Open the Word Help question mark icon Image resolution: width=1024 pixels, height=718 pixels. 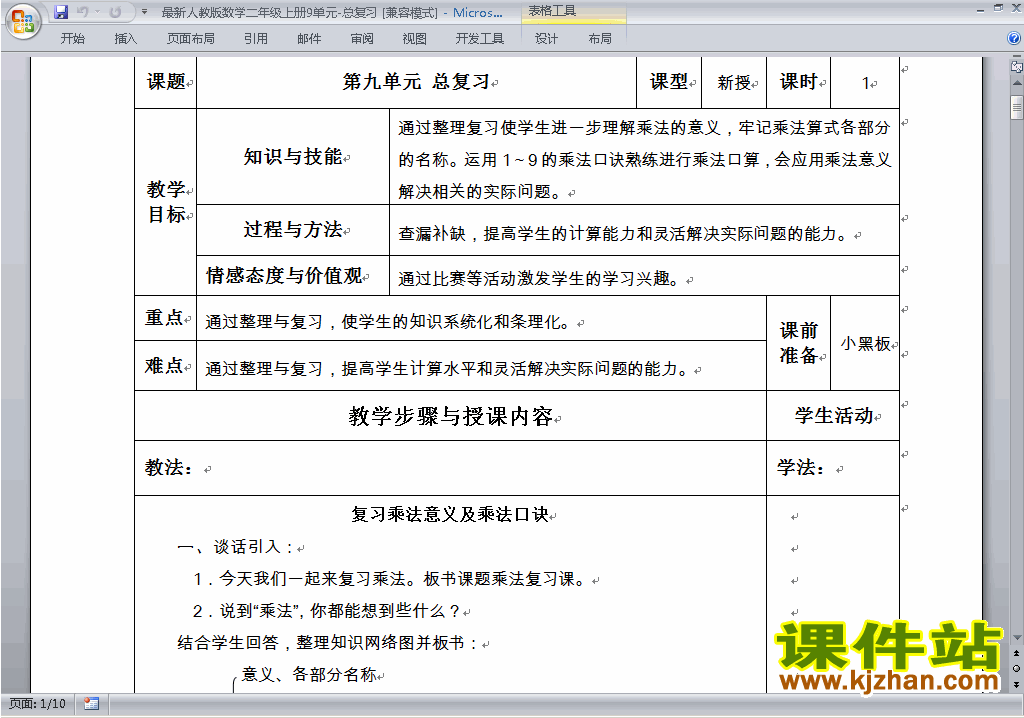pos(1014,39)
